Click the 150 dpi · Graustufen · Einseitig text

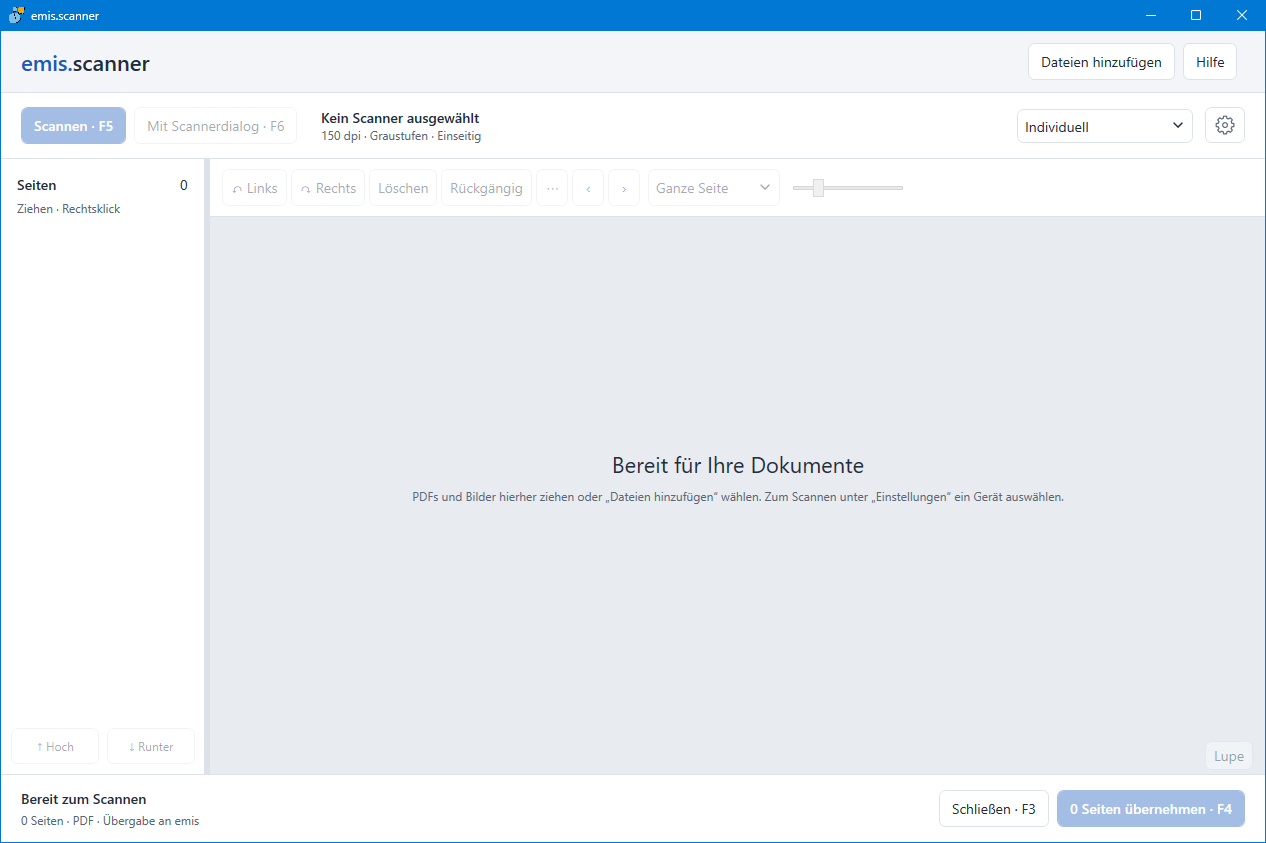tap(401, 136)
